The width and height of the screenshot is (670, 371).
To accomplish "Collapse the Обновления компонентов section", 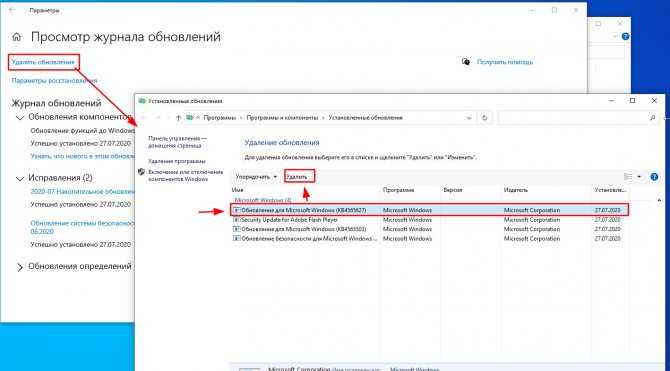I will coord(20,118).
